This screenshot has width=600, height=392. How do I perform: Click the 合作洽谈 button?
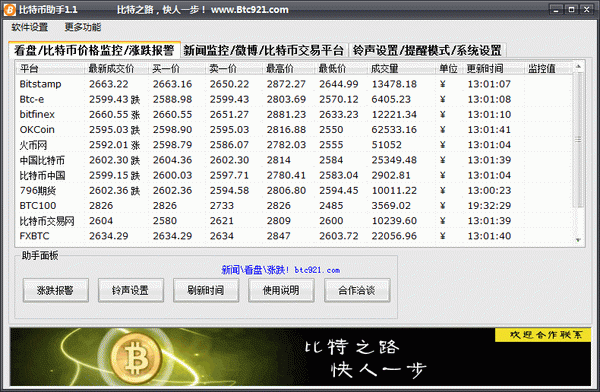(357, 290)
